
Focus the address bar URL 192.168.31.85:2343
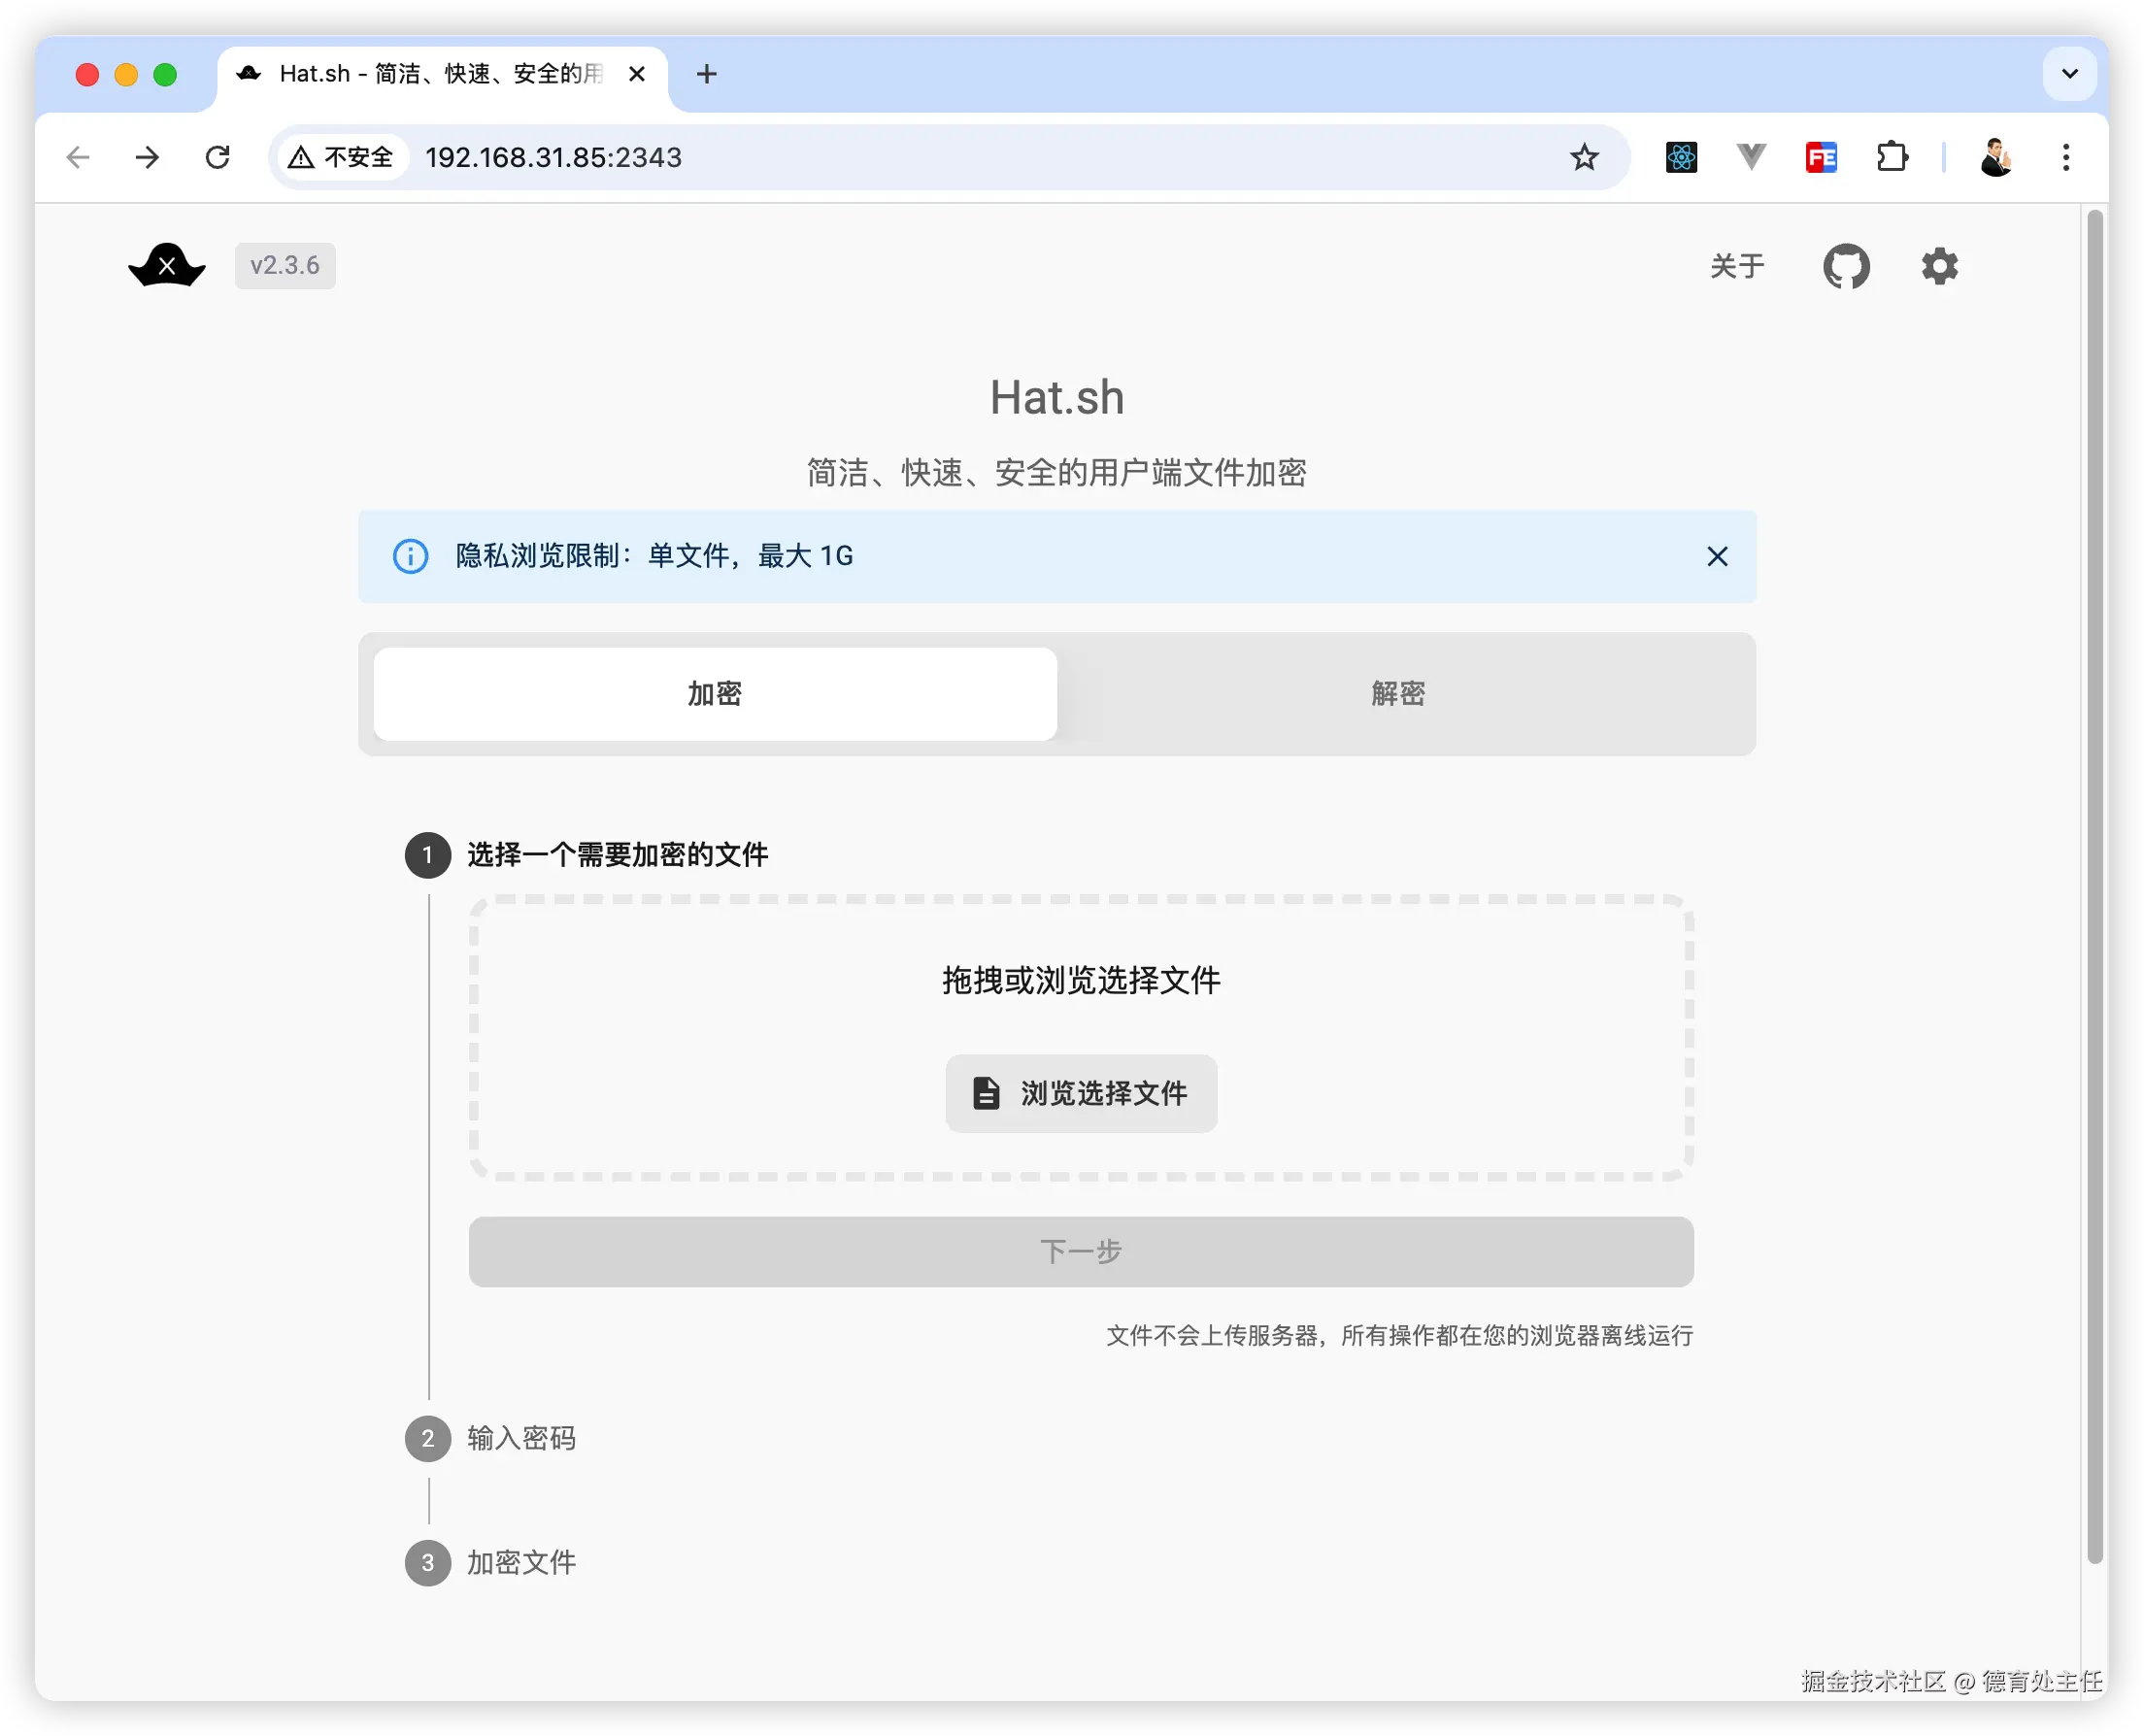pyautogui.click(x=553, y=157)
